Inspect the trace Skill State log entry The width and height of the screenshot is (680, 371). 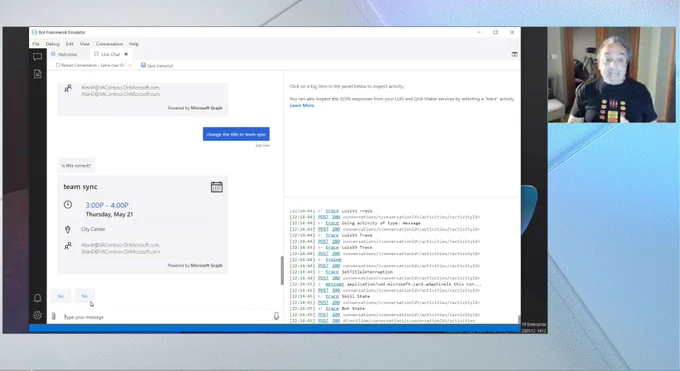pos(332,296)
